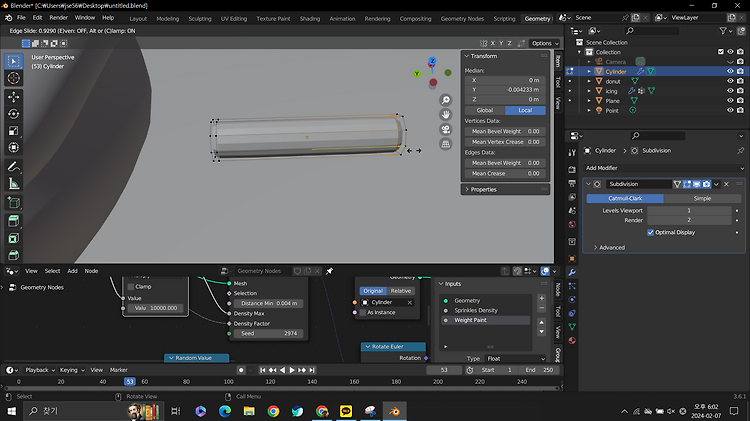Viewport: 750px width, 421px height.
Task: Select Simple subdivision type
Action: [x=702, y=198]
